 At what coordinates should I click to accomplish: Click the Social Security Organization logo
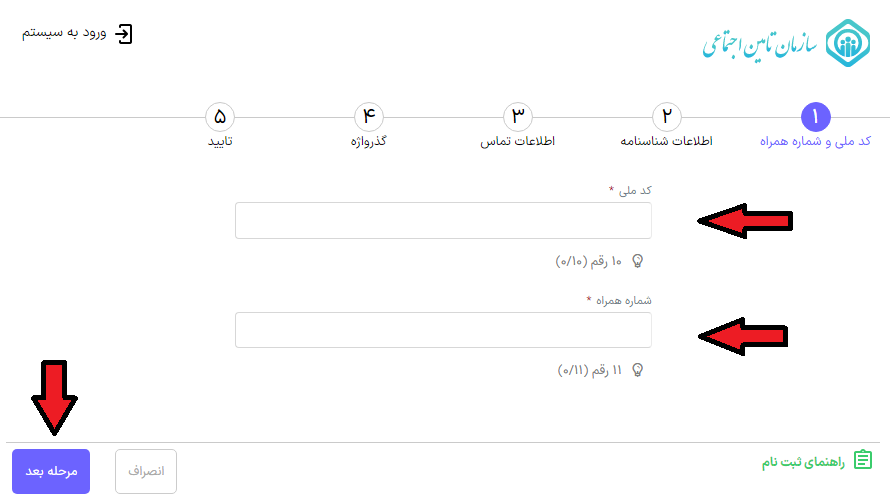pos(847,43)
